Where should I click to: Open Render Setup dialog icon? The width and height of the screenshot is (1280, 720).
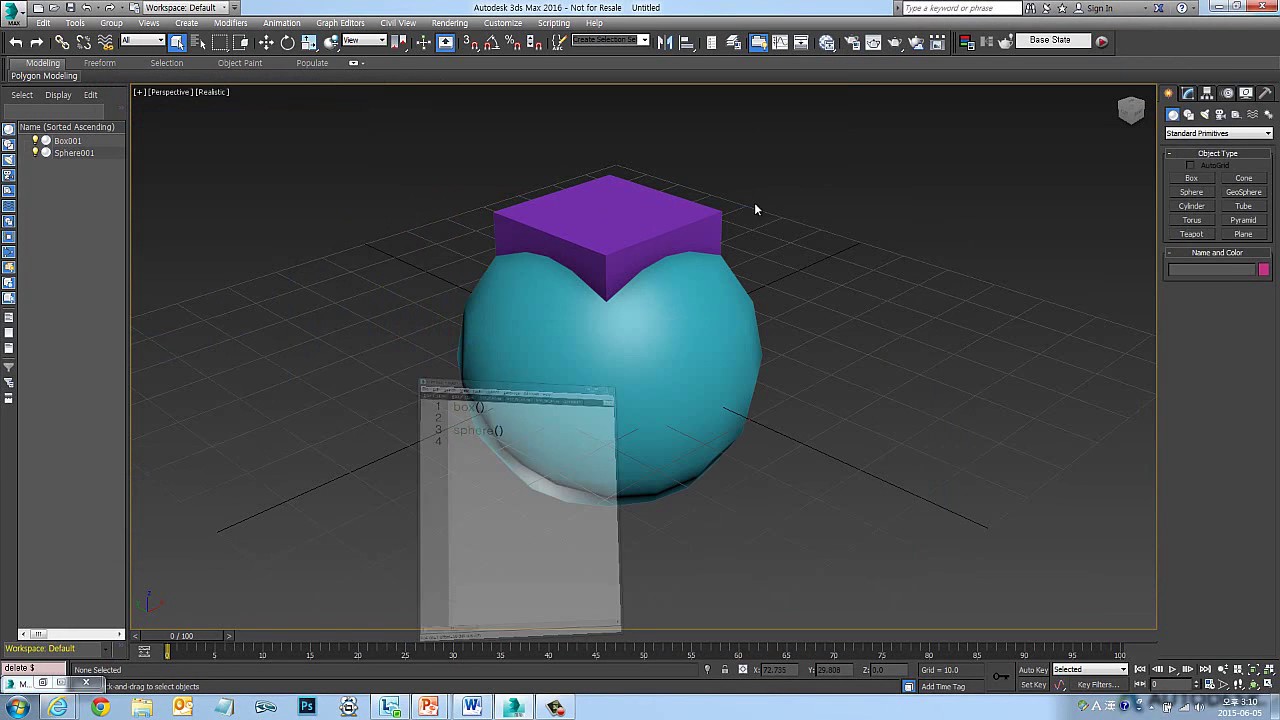(852, 42)
